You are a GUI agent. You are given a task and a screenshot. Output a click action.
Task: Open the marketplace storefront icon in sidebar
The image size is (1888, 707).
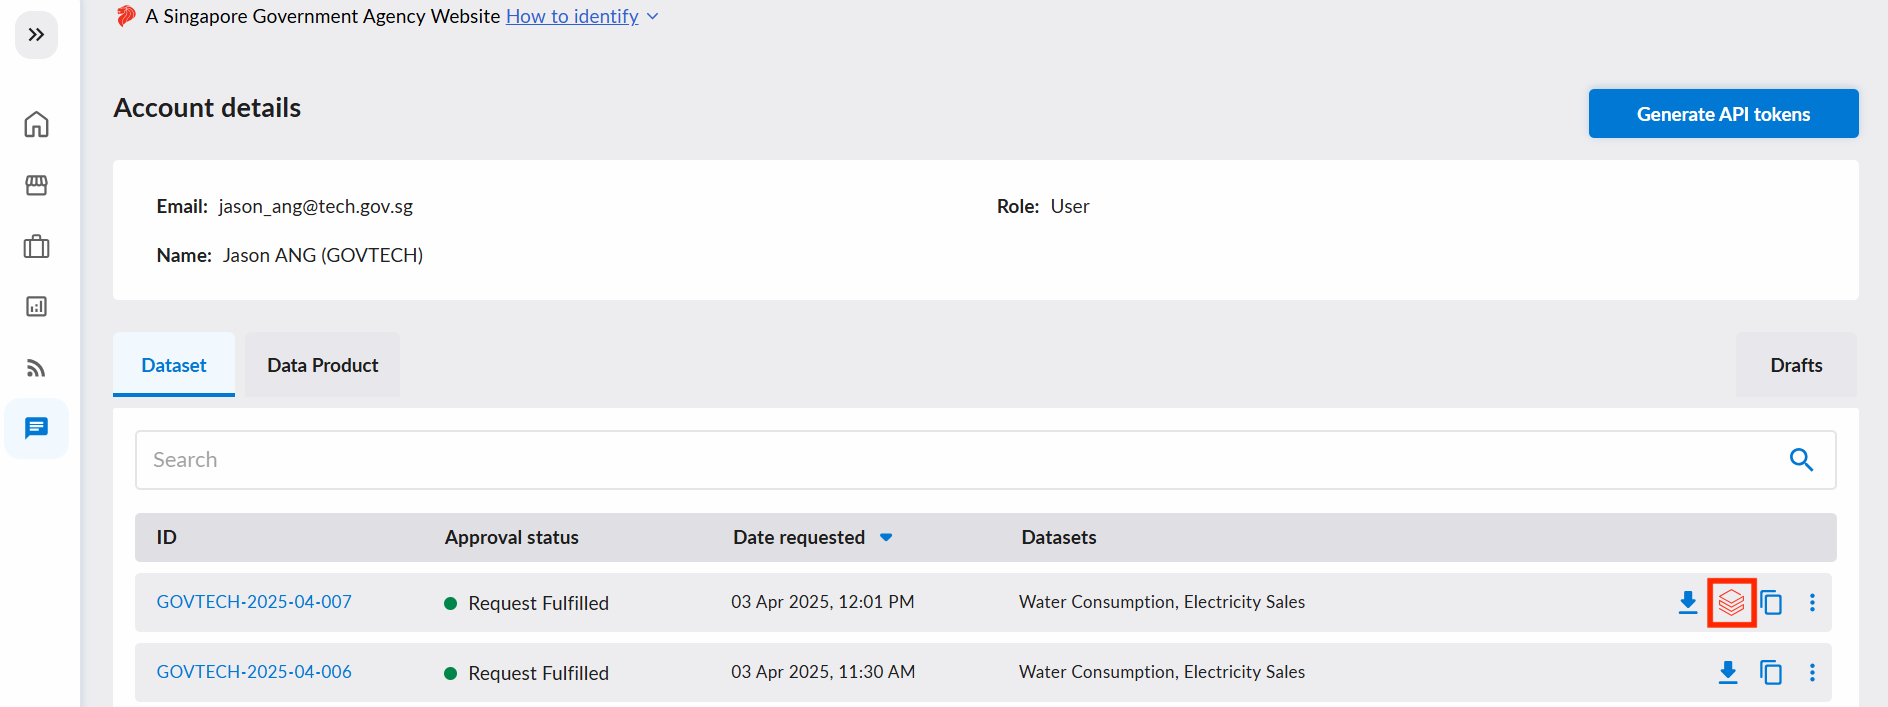[36, 185]
